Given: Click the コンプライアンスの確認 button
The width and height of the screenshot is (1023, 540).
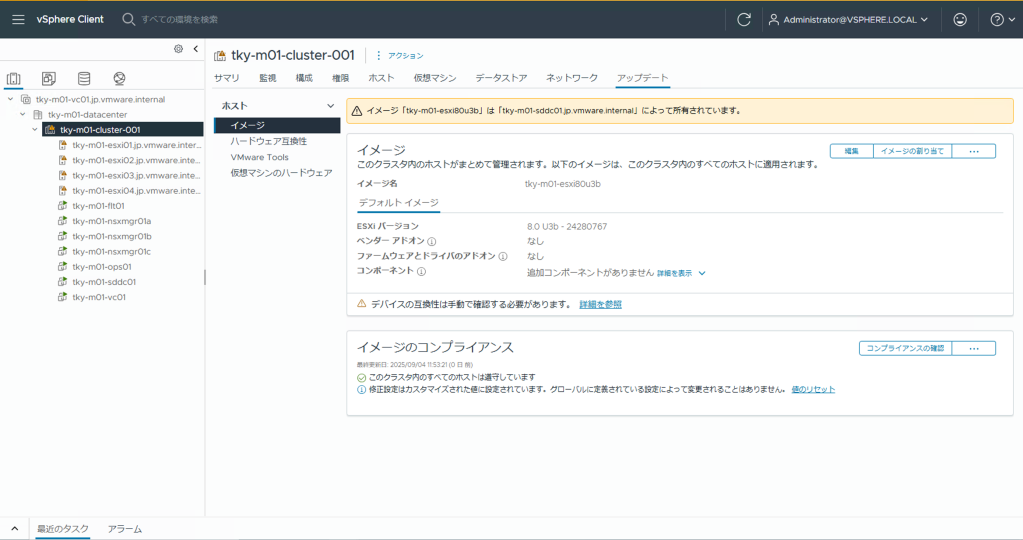Looking at the screenshot, I should [905, 348].
